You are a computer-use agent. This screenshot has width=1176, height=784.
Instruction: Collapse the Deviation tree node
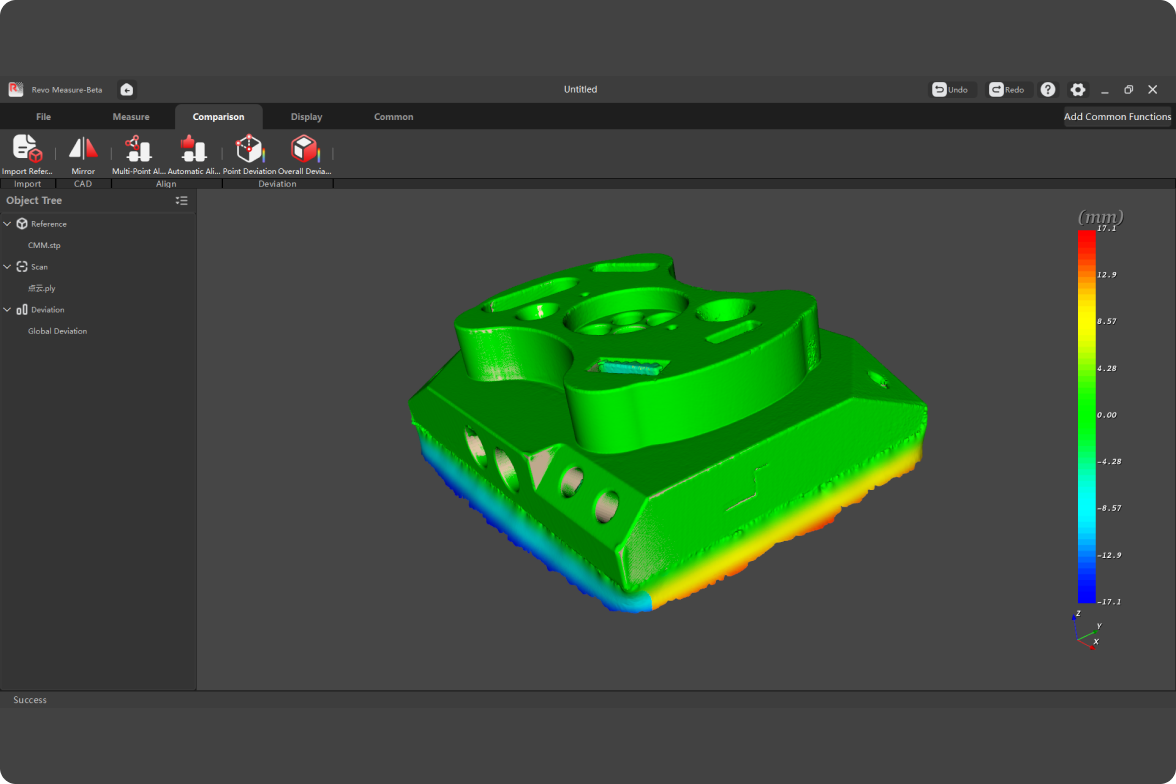(8, 310)
